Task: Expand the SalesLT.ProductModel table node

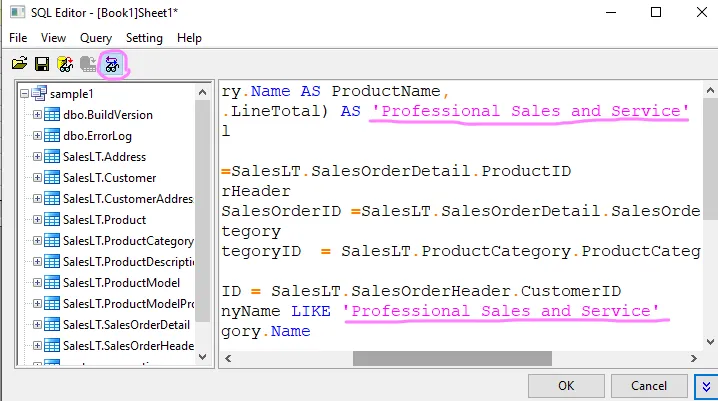Action: (37, 283)
